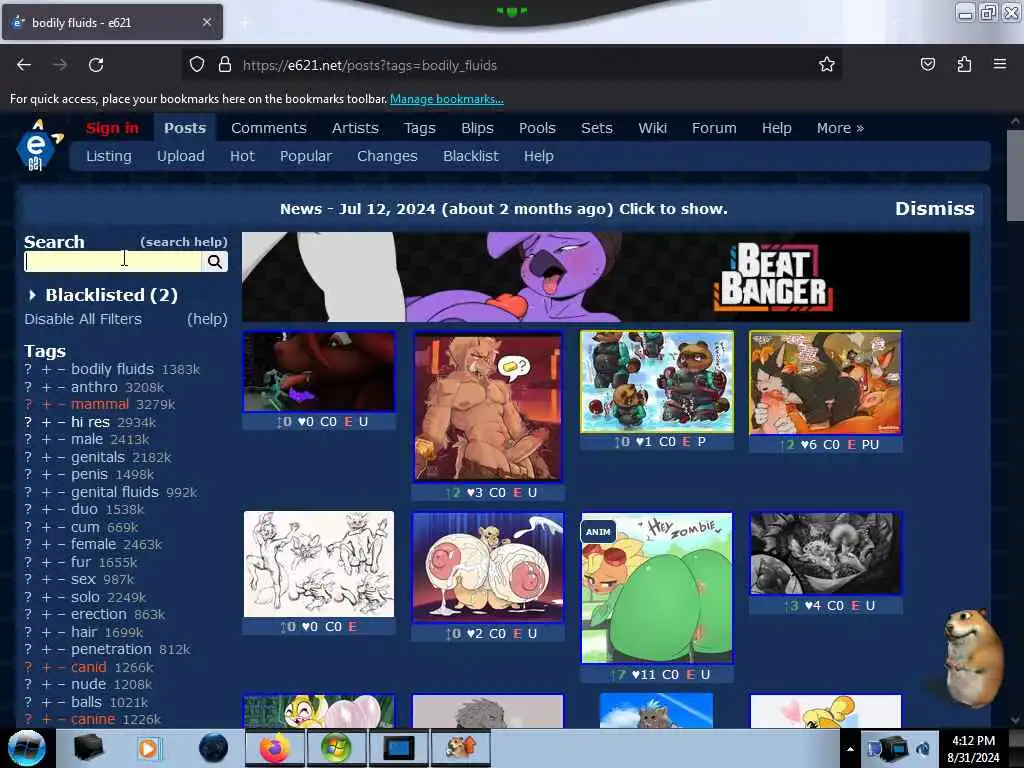The width and height of the screenshot is (1024, 768).
Task: Dismiss the news banner
Action: (935, 208)
